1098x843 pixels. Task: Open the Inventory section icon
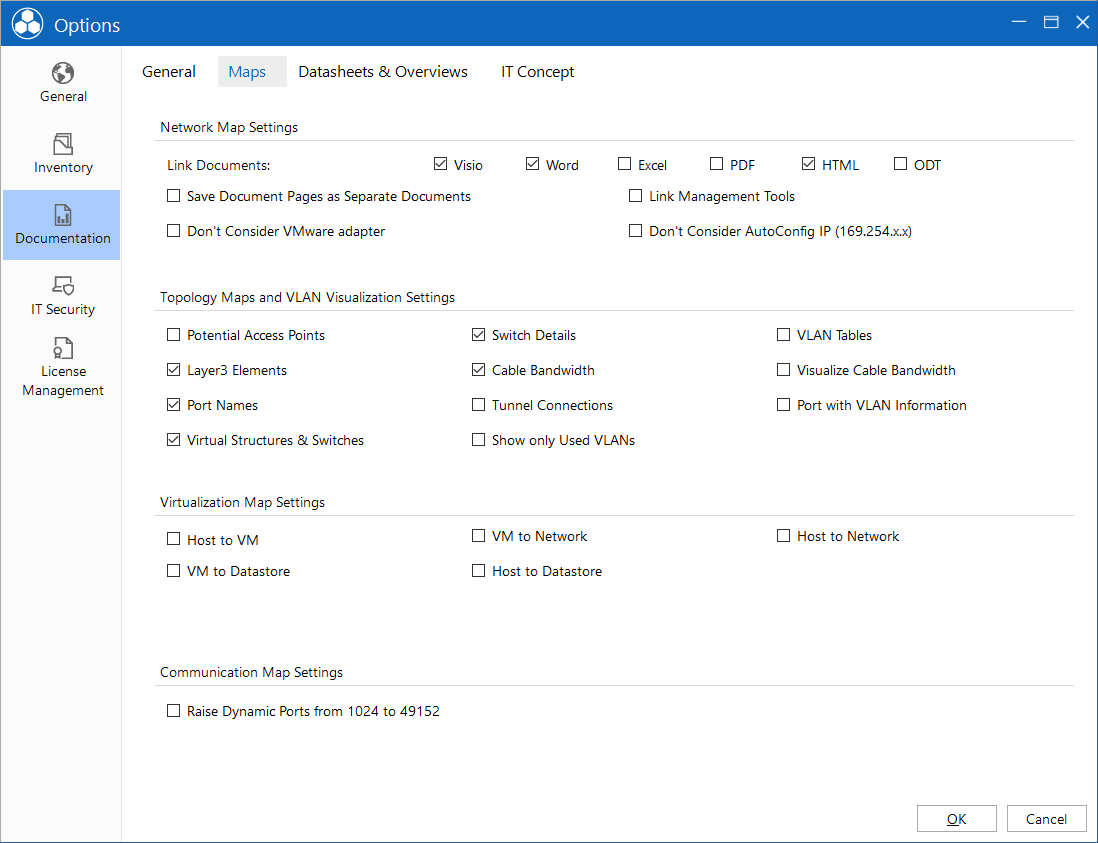[63, 144]
